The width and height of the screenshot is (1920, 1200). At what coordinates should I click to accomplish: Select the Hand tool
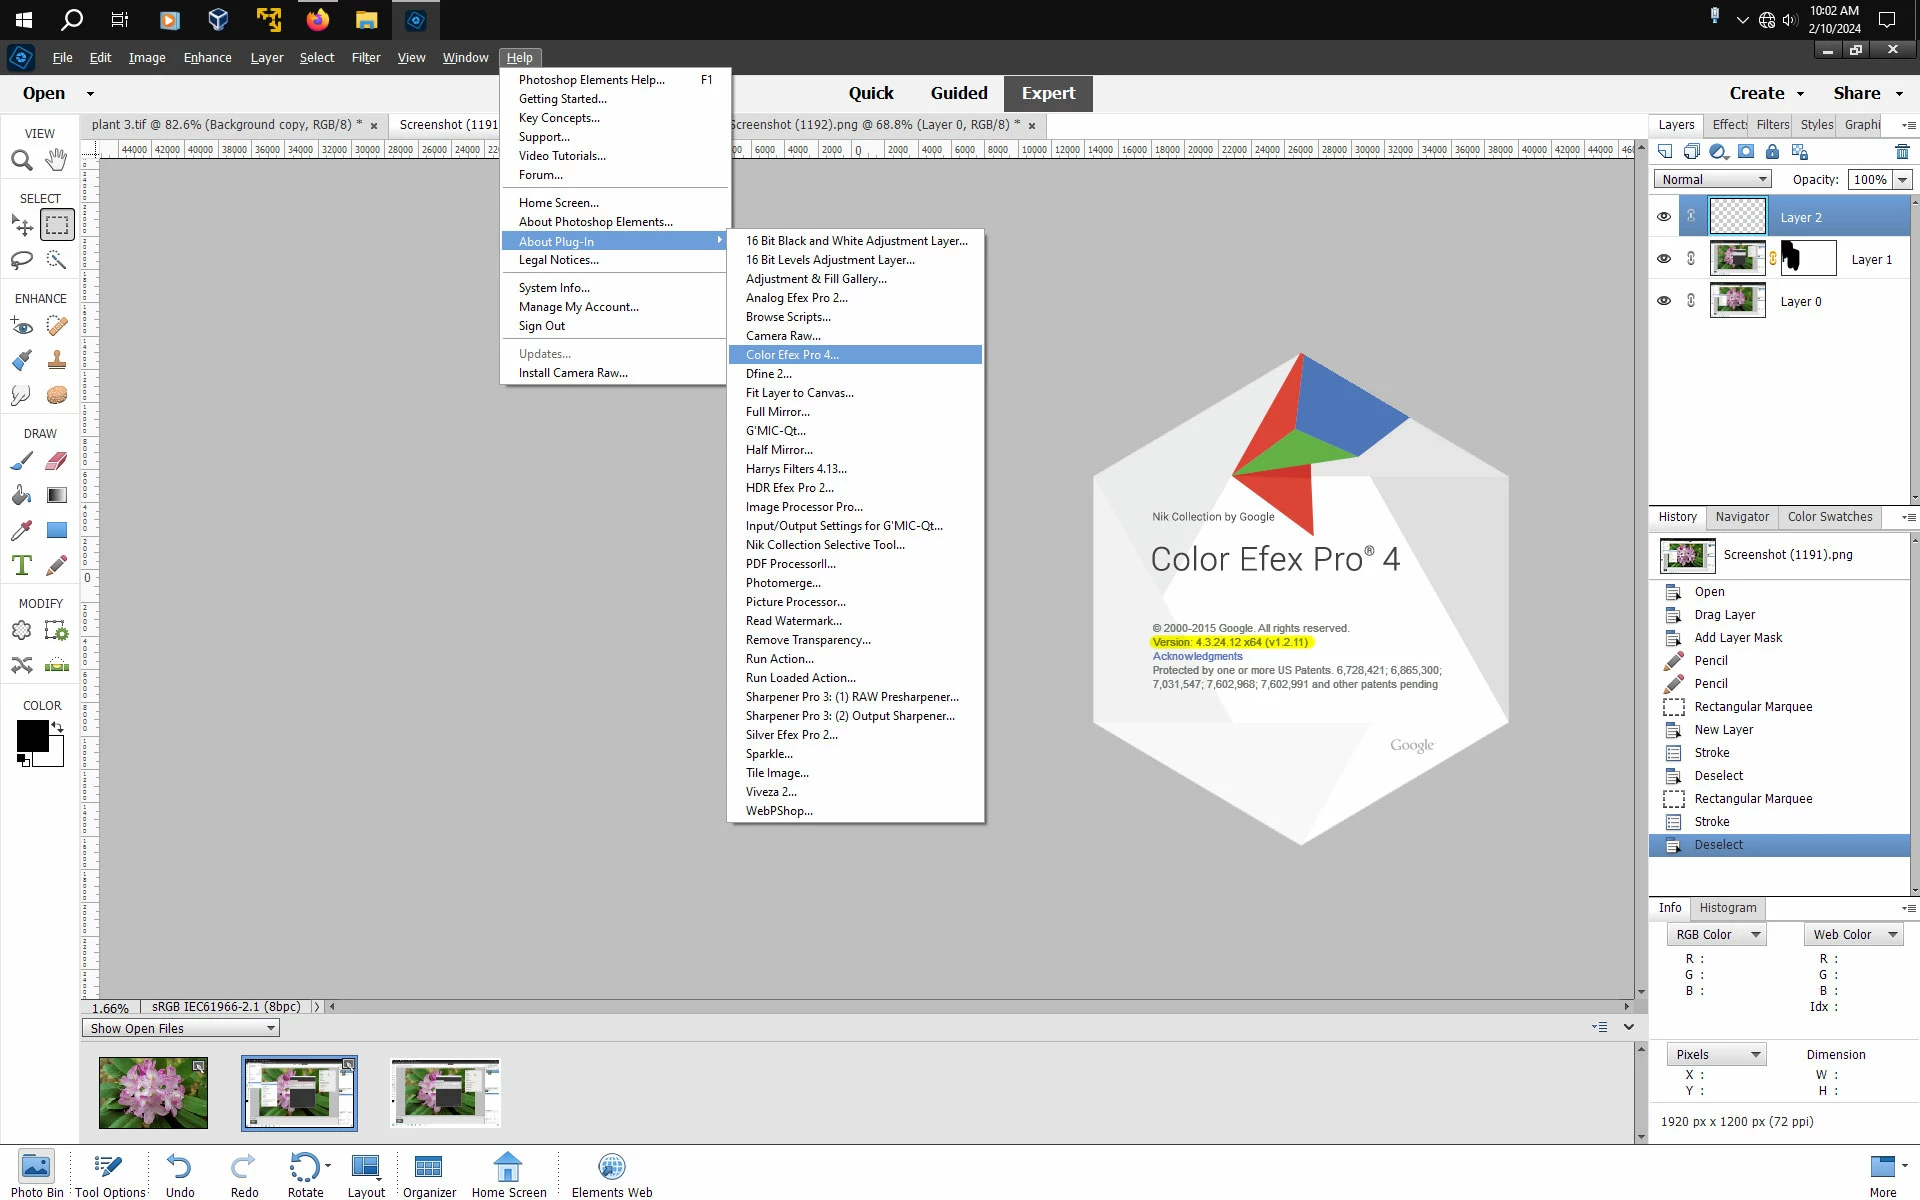coord(57,159)
